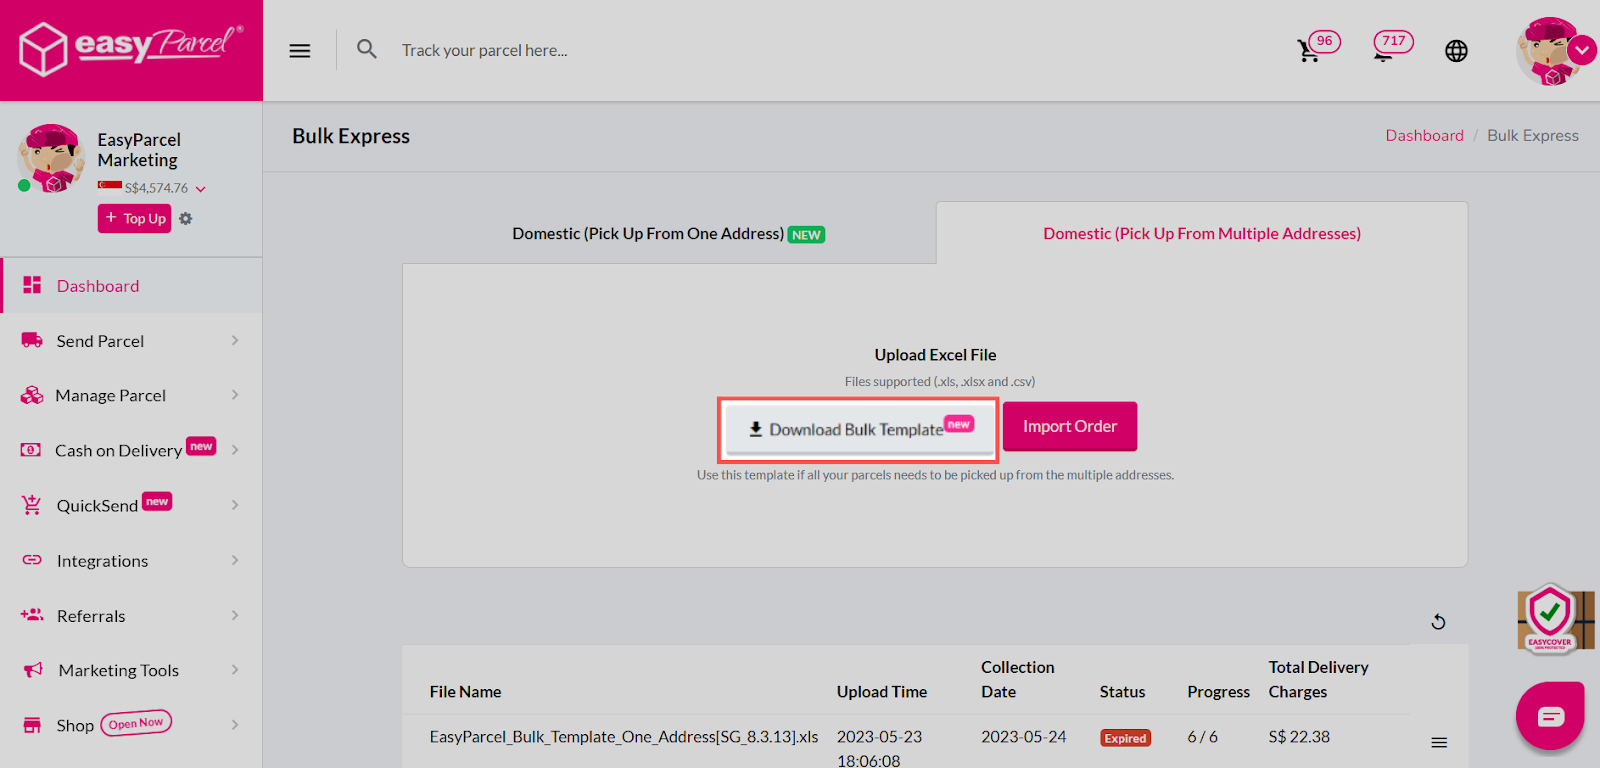
Task: Click the Cash on Delivery money icon
Action: point(31,450)
